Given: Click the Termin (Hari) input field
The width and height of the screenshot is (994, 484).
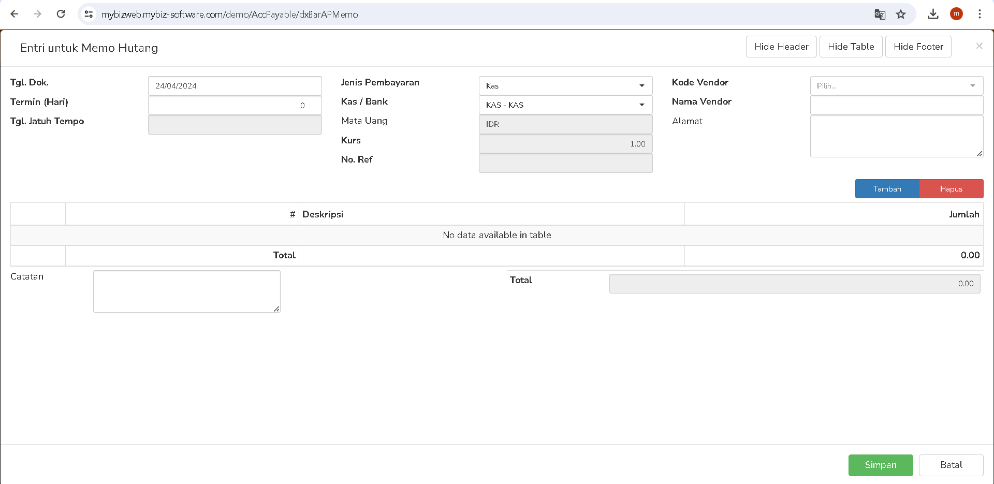Looking at the screenshot, I should (235, 105).
